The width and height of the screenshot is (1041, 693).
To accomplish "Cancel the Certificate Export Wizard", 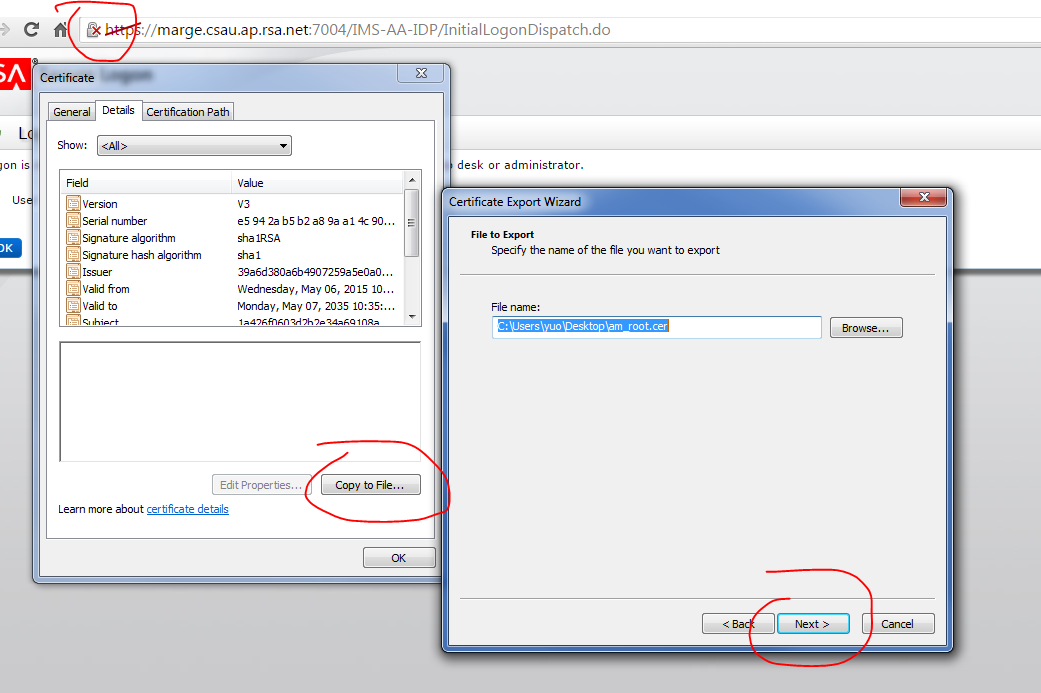I will click(897, 624).
